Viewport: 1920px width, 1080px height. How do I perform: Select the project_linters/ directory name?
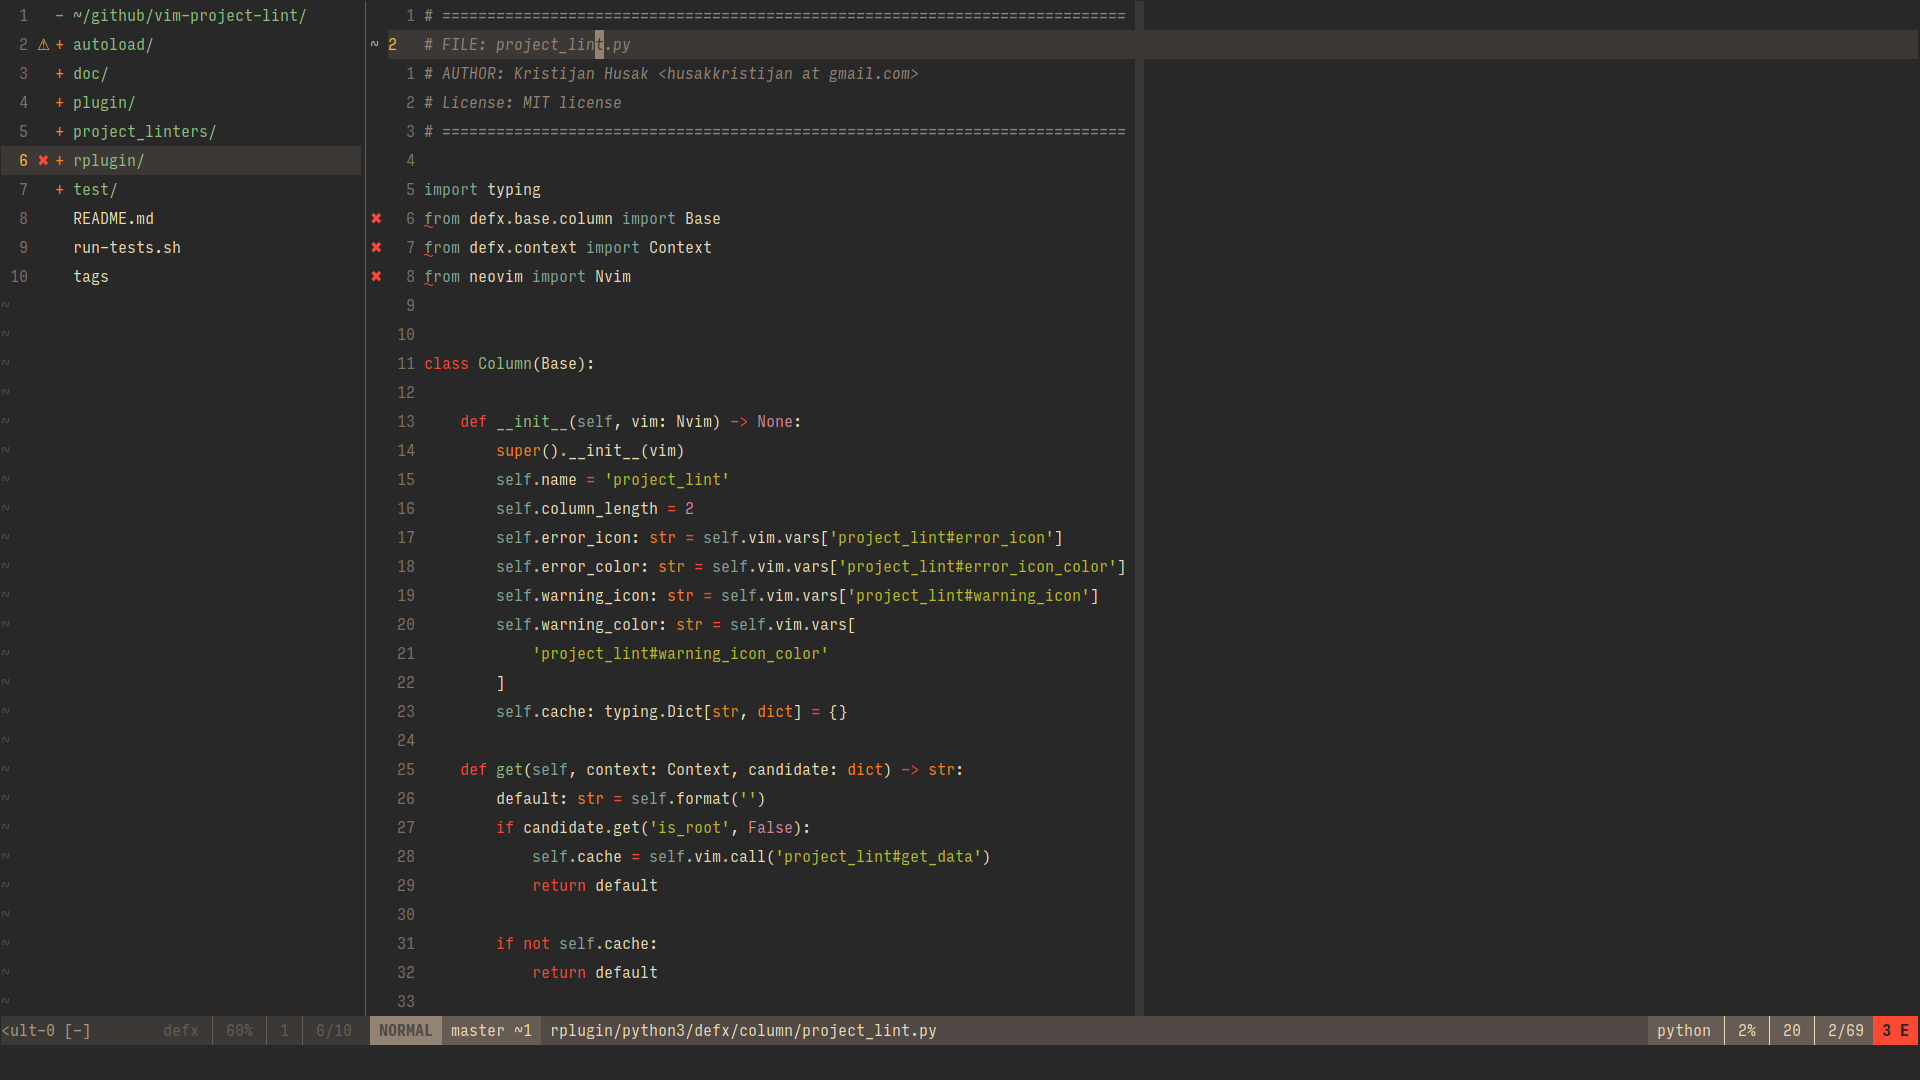click(144, 132)
